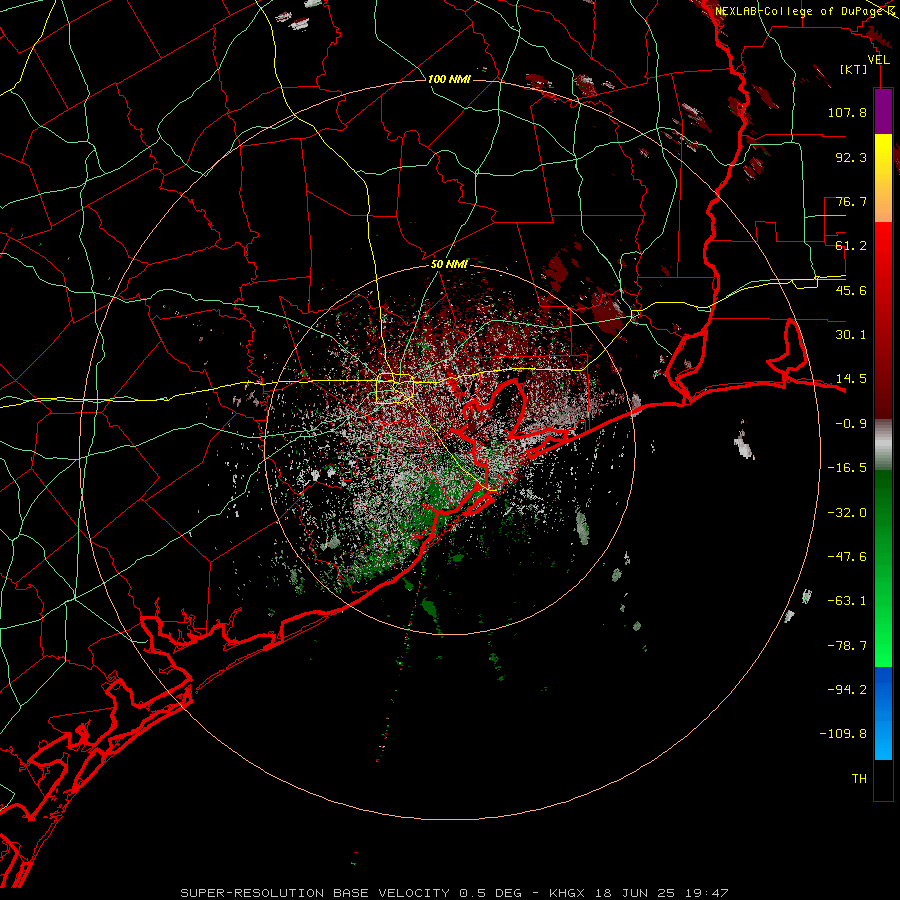Click the 100 NMI range ring label
The width and height of the screenshot is (900, 900).
(449, 79)
